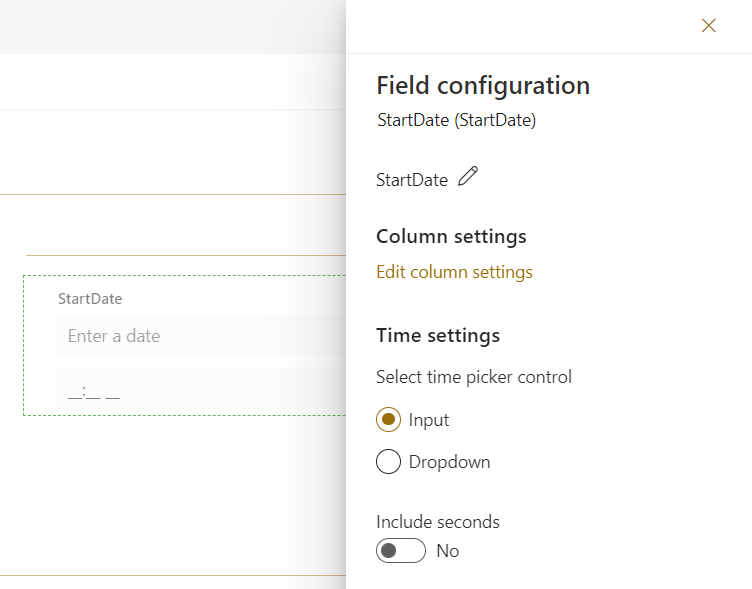Viewport: 752px width, 589px height.
Task: Select the Input radio button circle
Action: point(388,420)
